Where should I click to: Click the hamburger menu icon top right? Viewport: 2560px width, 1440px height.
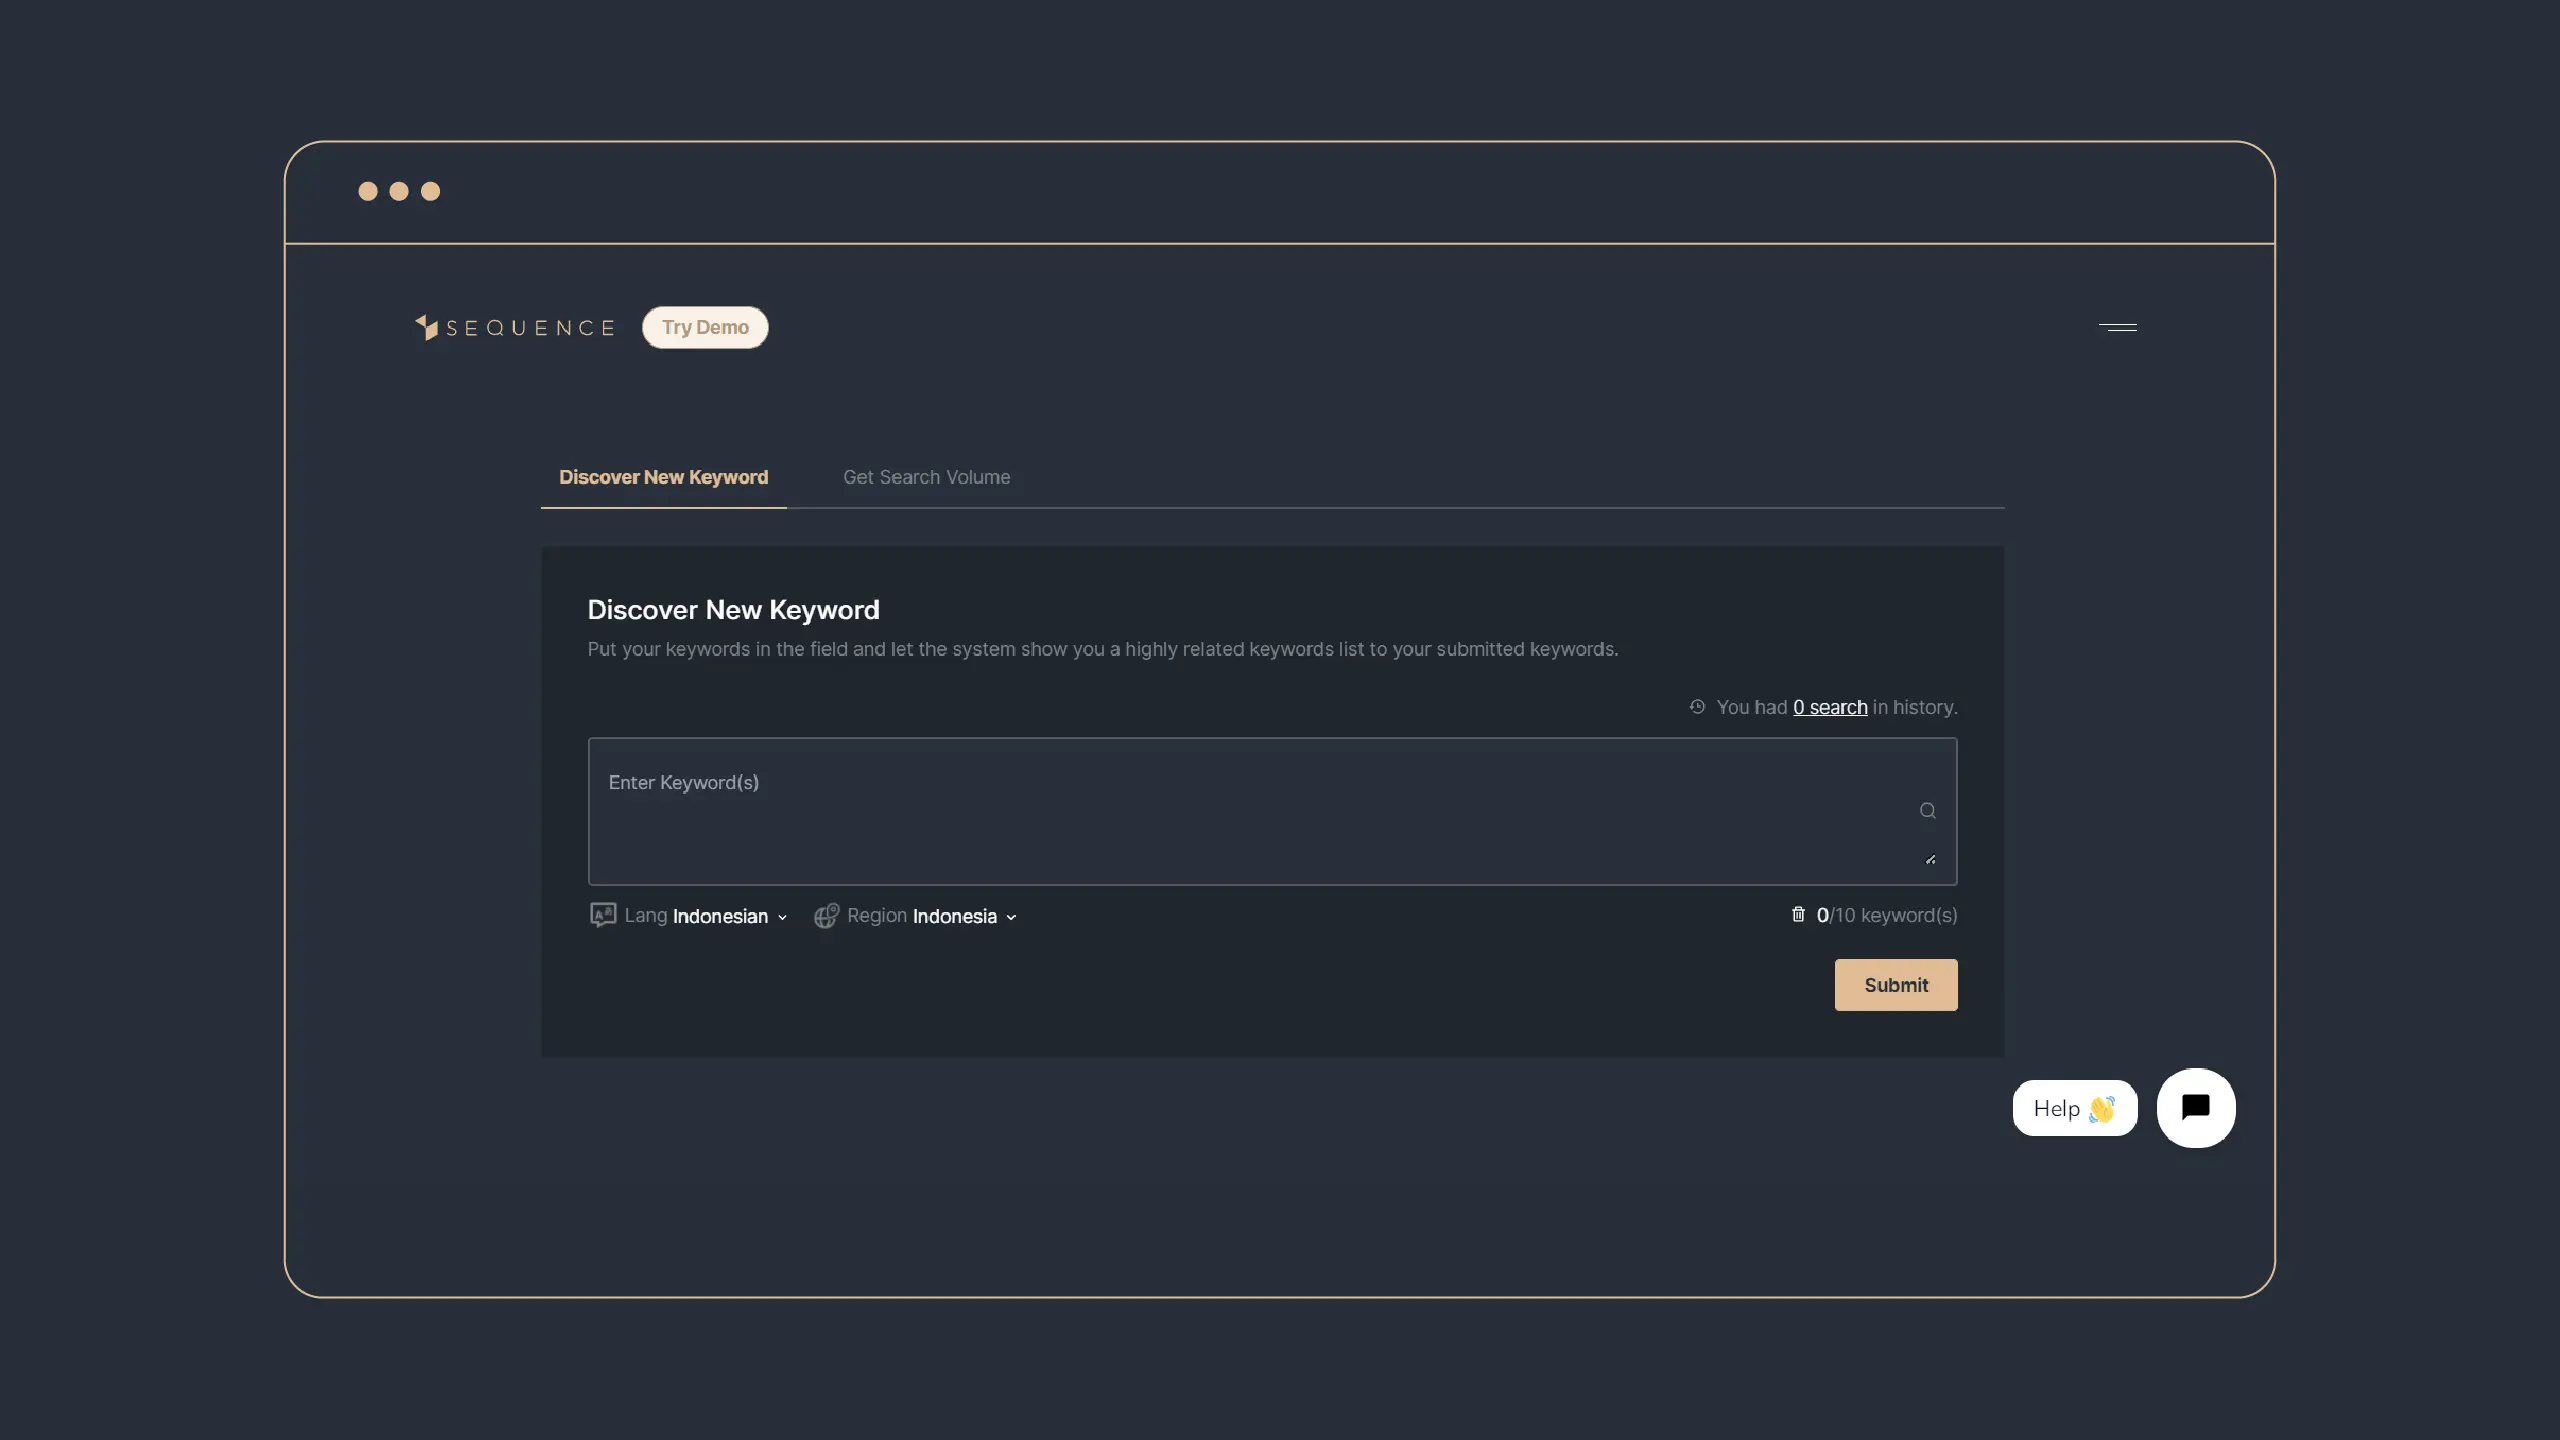(2119, 325)
